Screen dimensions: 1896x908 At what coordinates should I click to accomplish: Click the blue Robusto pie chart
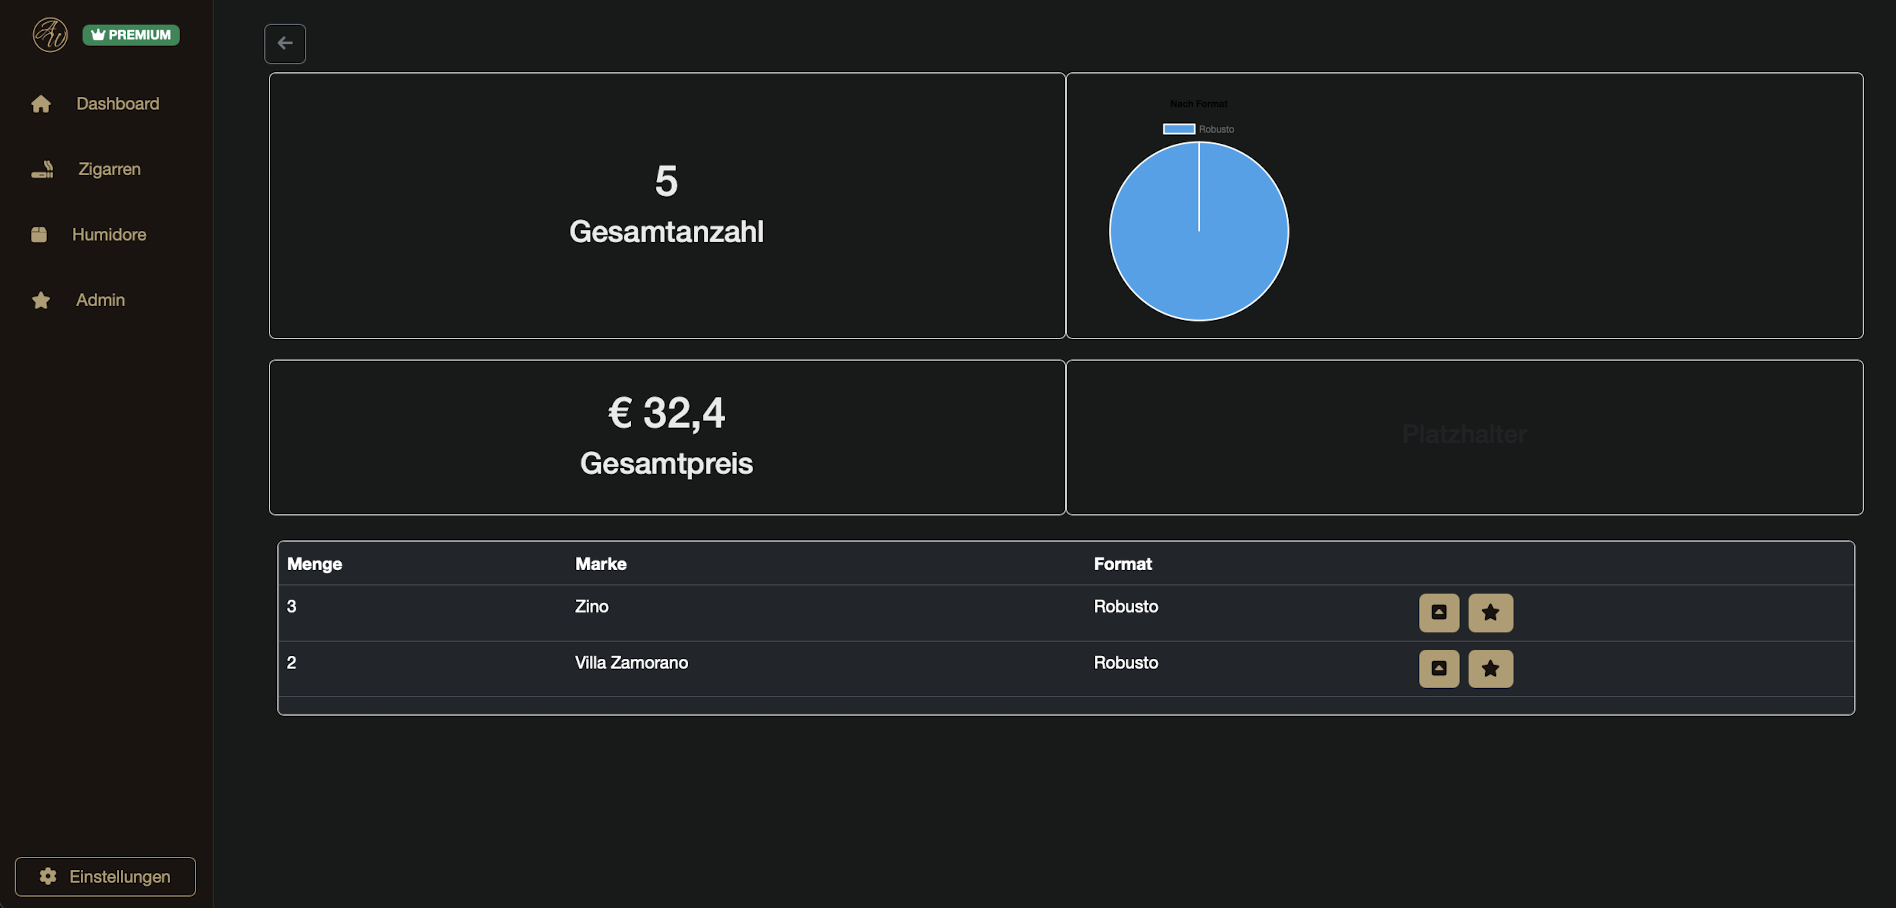[1199, 231]
